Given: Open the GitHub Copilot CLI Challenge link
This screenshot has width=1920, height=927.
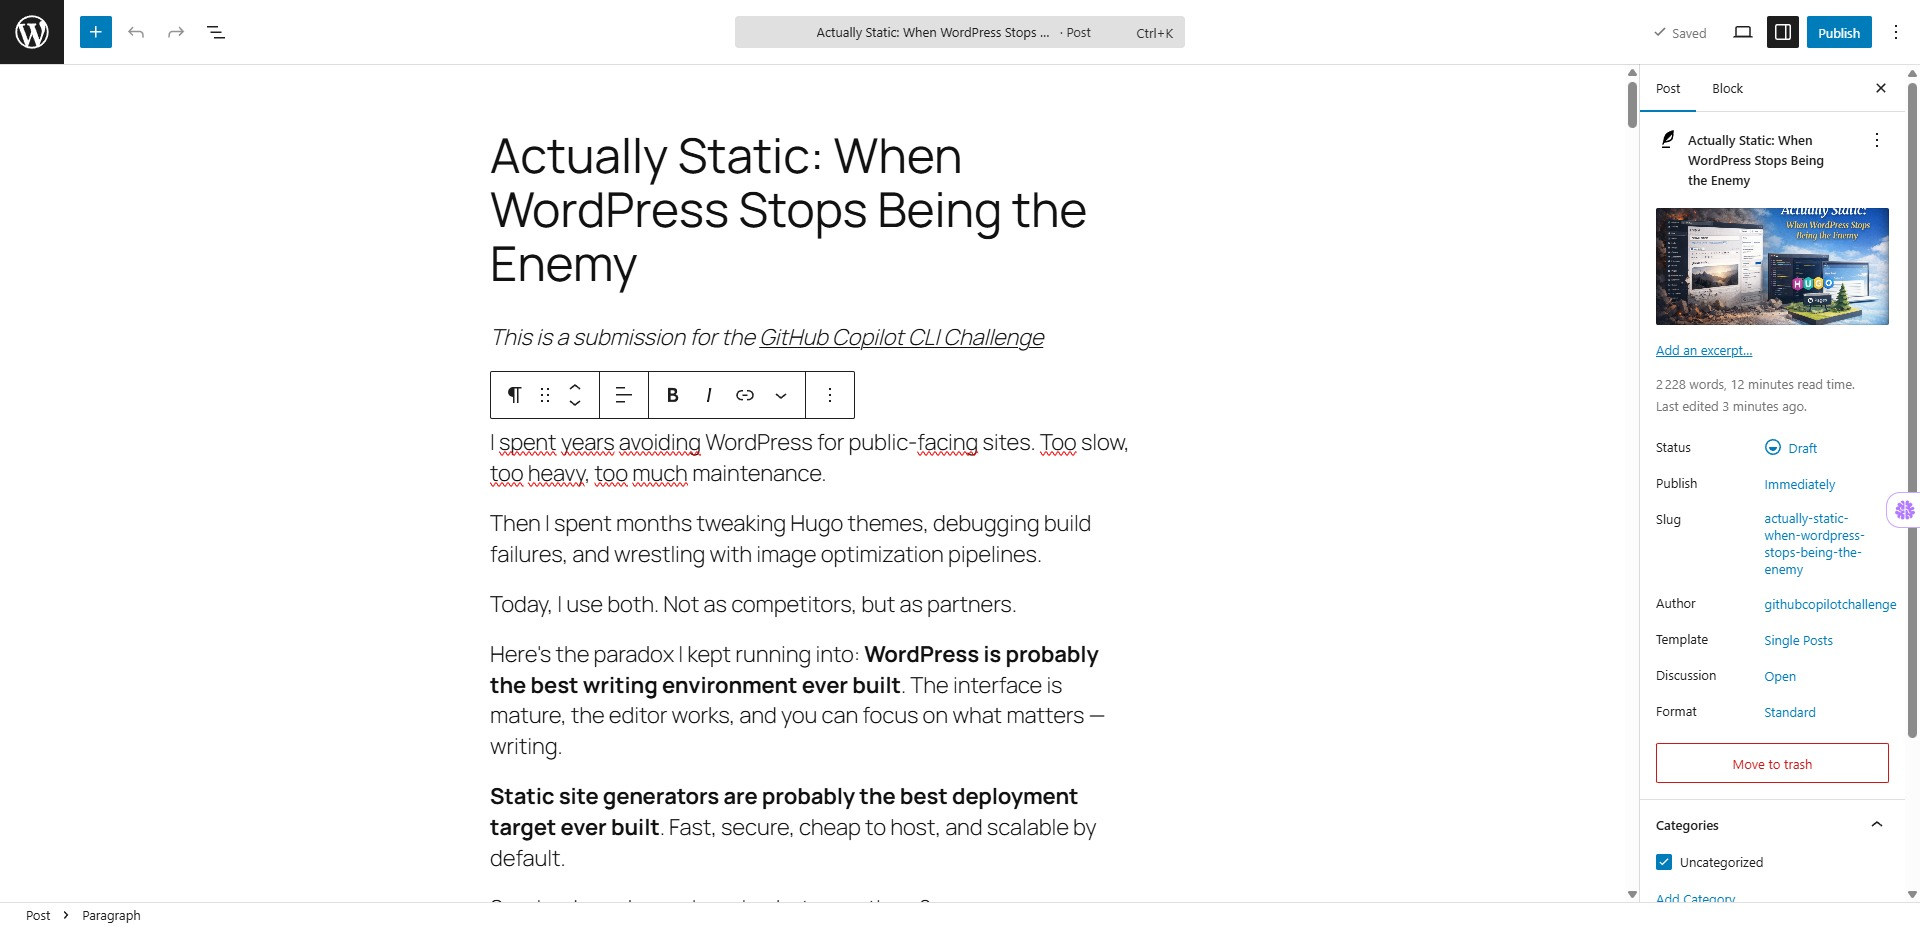Looking at the screenshot, I should coord(901,338).
